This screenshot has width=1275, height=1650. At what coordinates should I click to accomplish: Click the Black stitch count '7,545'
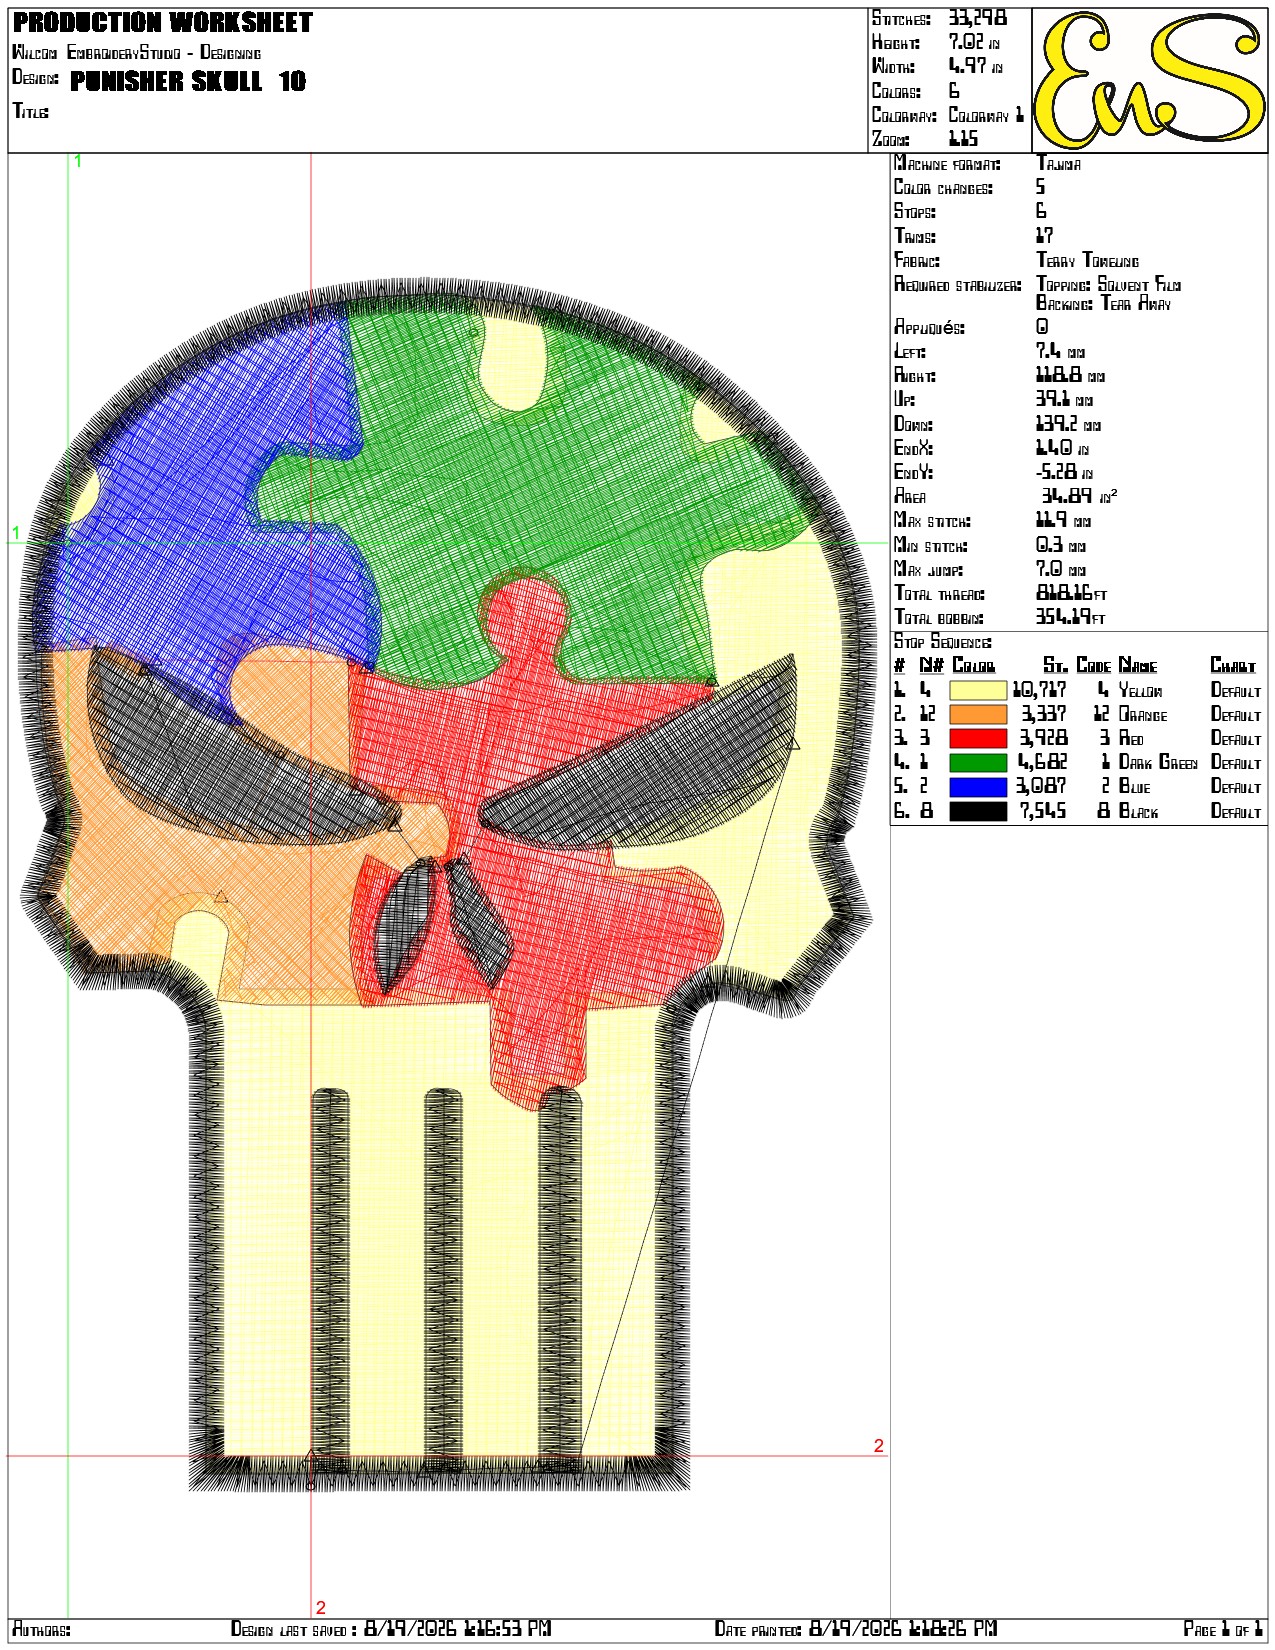click(x=1044, y=811)
